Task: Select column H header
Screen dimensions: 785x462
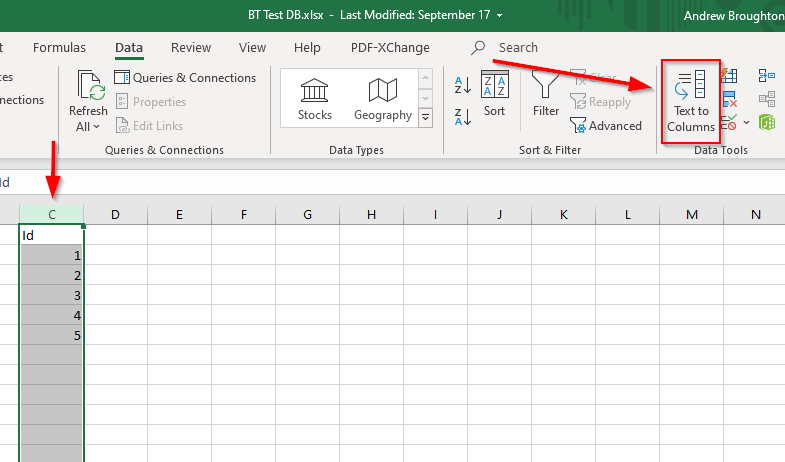Action: coord(372,215)
